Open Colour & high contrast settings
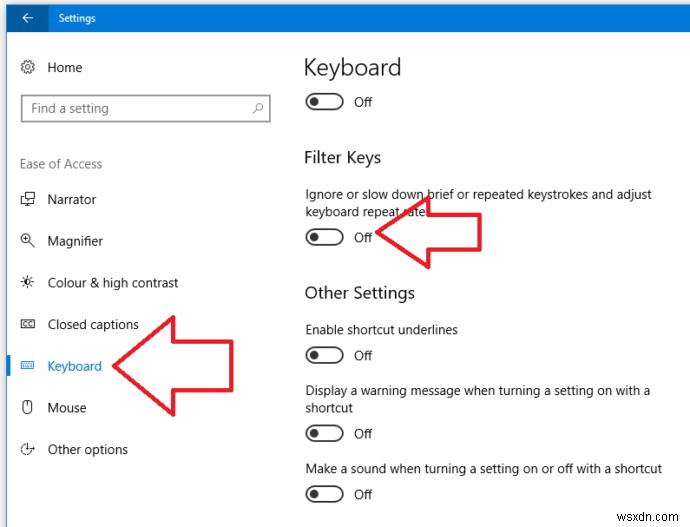 coord(113,283)
